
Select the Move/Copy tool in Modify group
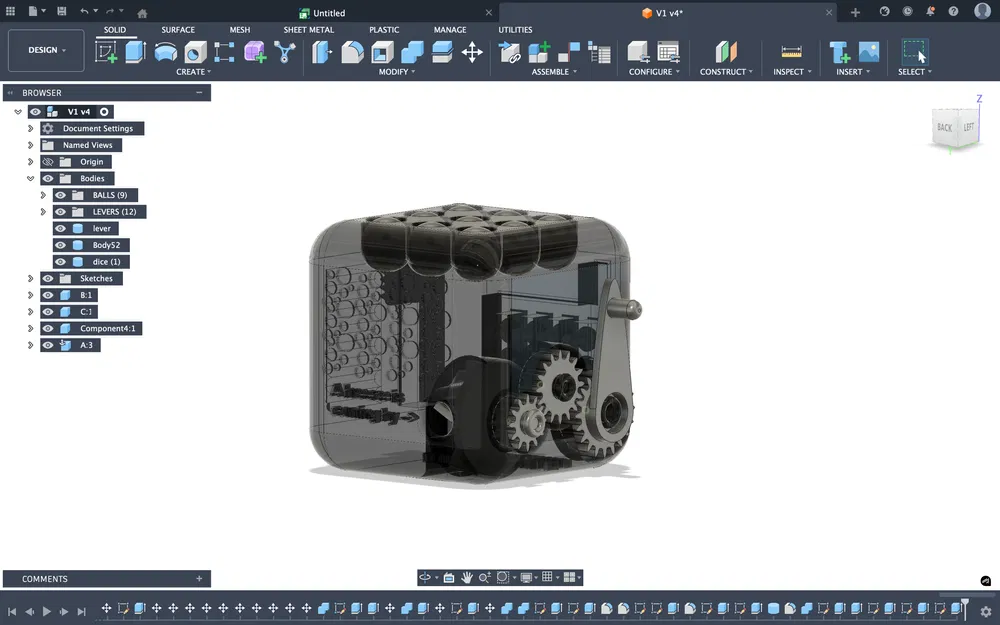(472, 52)
